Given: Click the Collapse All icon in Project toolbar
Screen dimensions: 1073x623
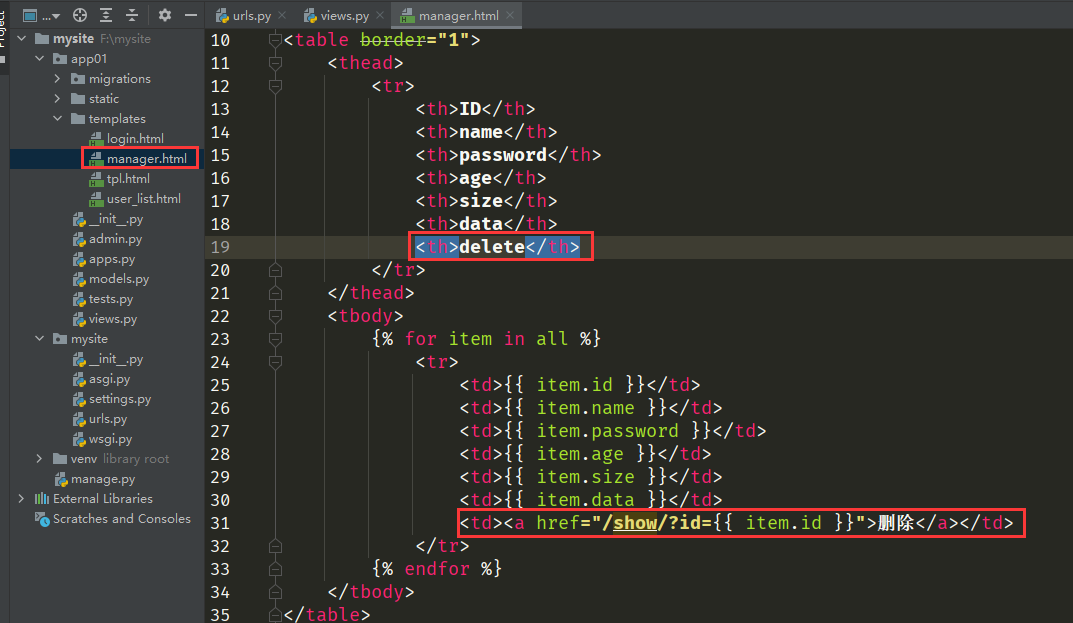Looking at the screenshot, I should click(132, 15).
